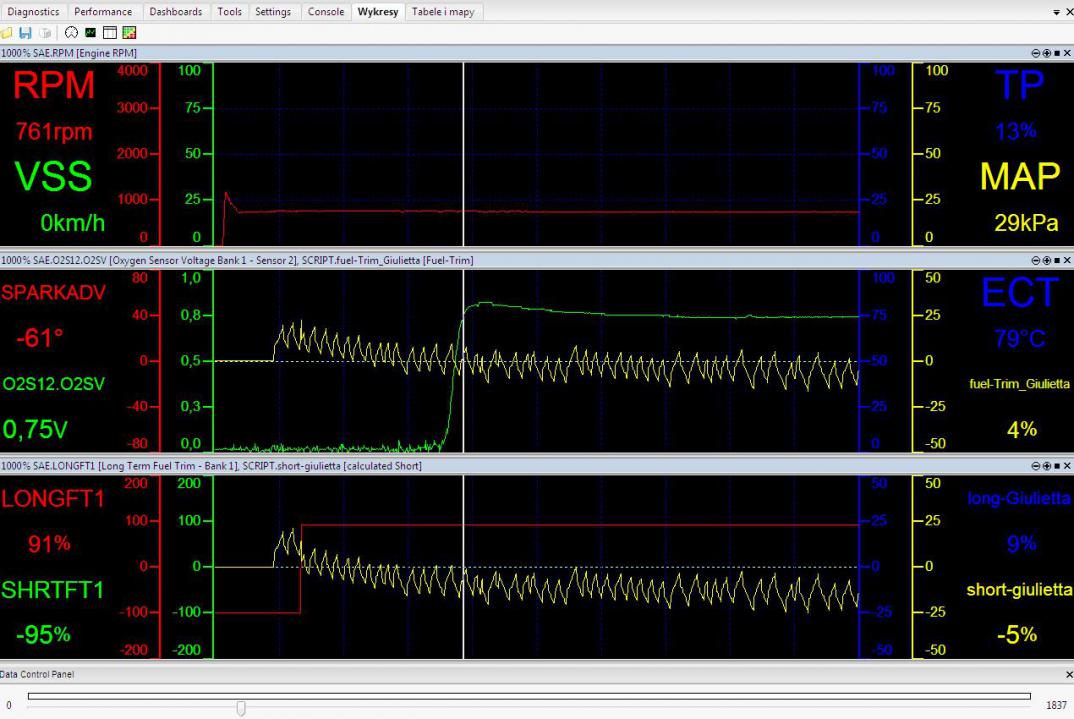The image size is (1074, 719).
Task: Toggle maximize square on Long Term Fuel Trim panel
Action: [1056, 466]
